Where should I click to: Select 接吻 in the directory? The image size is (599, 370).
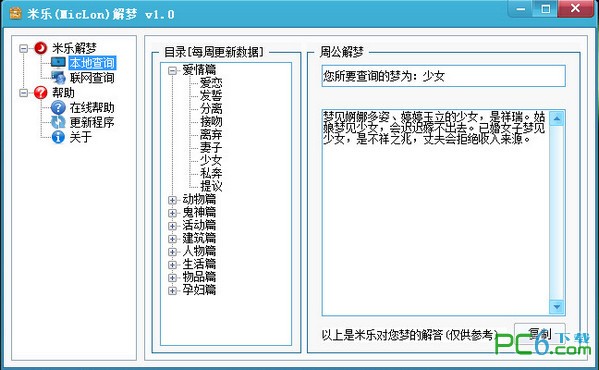tap(211, 122)
